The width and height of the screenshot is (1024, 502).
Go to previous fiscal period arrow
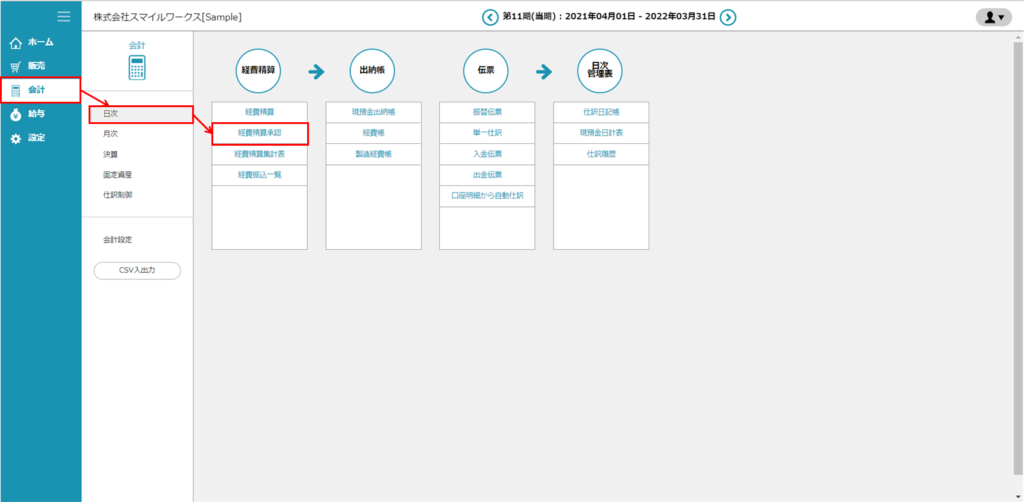(490, 17)
